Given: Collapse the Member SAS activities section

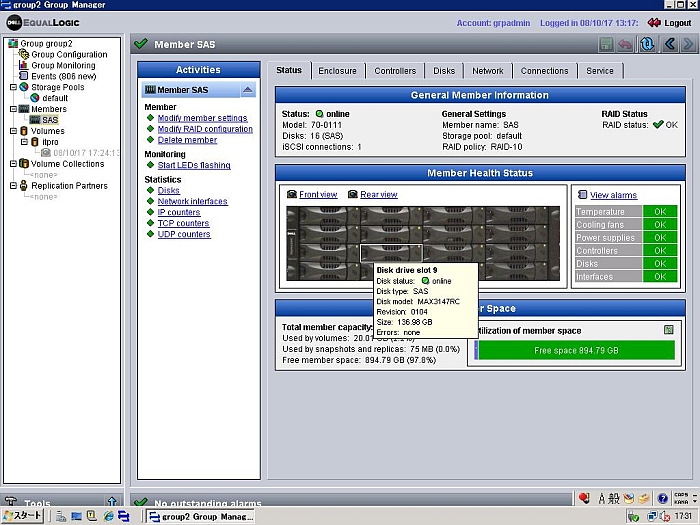Looking at the screenshot, I should (x=248, y=90).
